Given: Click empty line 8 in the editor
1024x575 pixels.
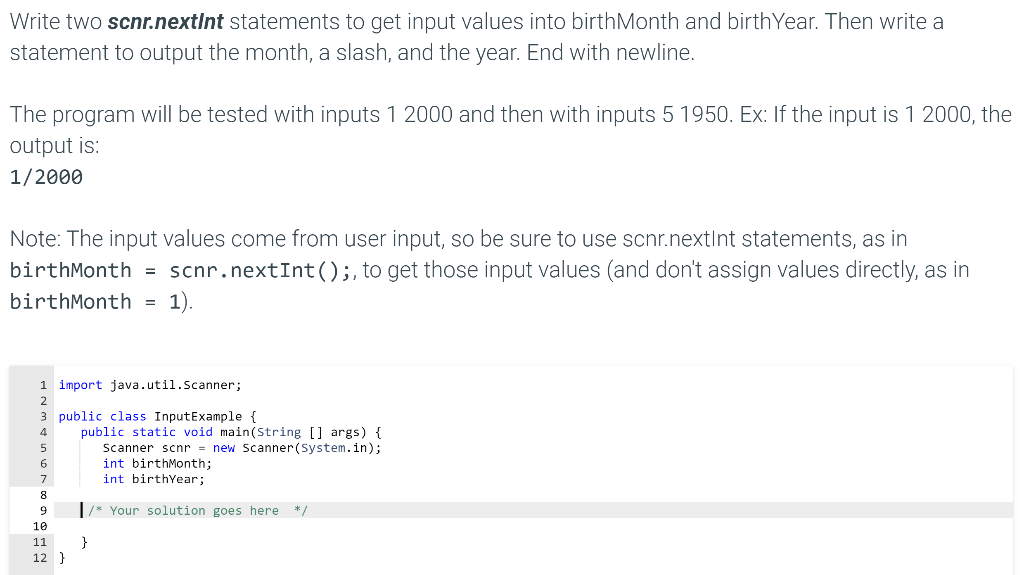Looking at the screenshot, I should click(x=533, y=495).
